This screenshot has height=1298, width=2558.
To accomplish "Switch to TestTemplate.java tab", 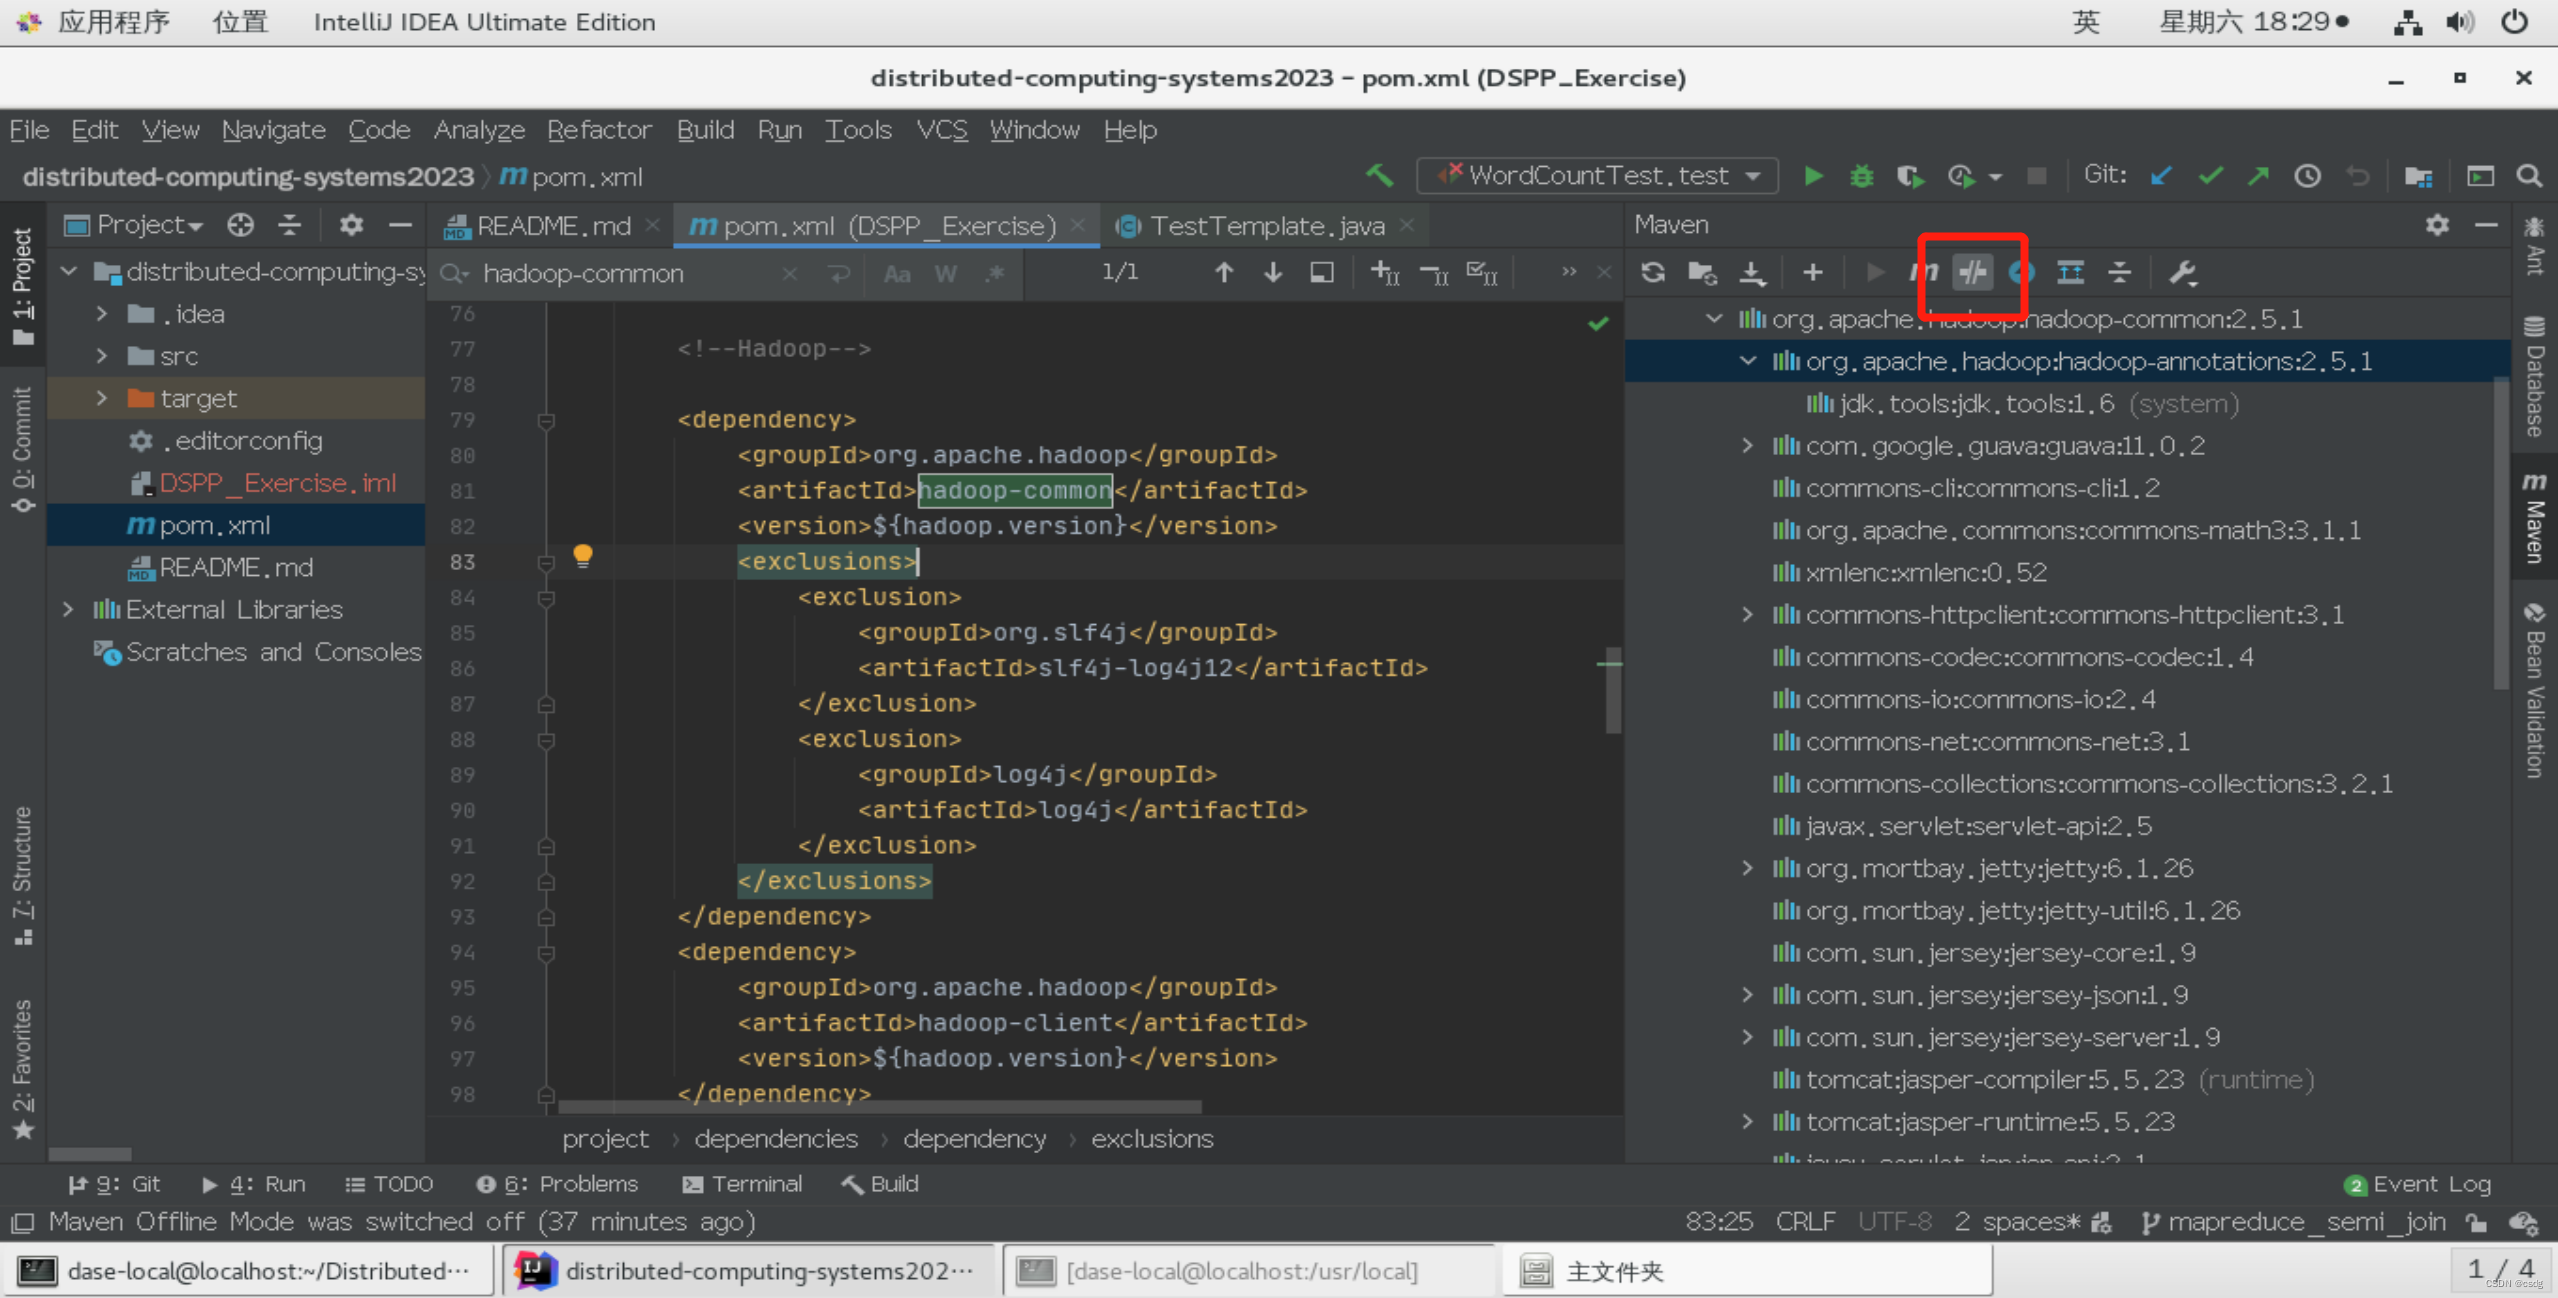I will pyautogui.click(x=1266, y=226).
